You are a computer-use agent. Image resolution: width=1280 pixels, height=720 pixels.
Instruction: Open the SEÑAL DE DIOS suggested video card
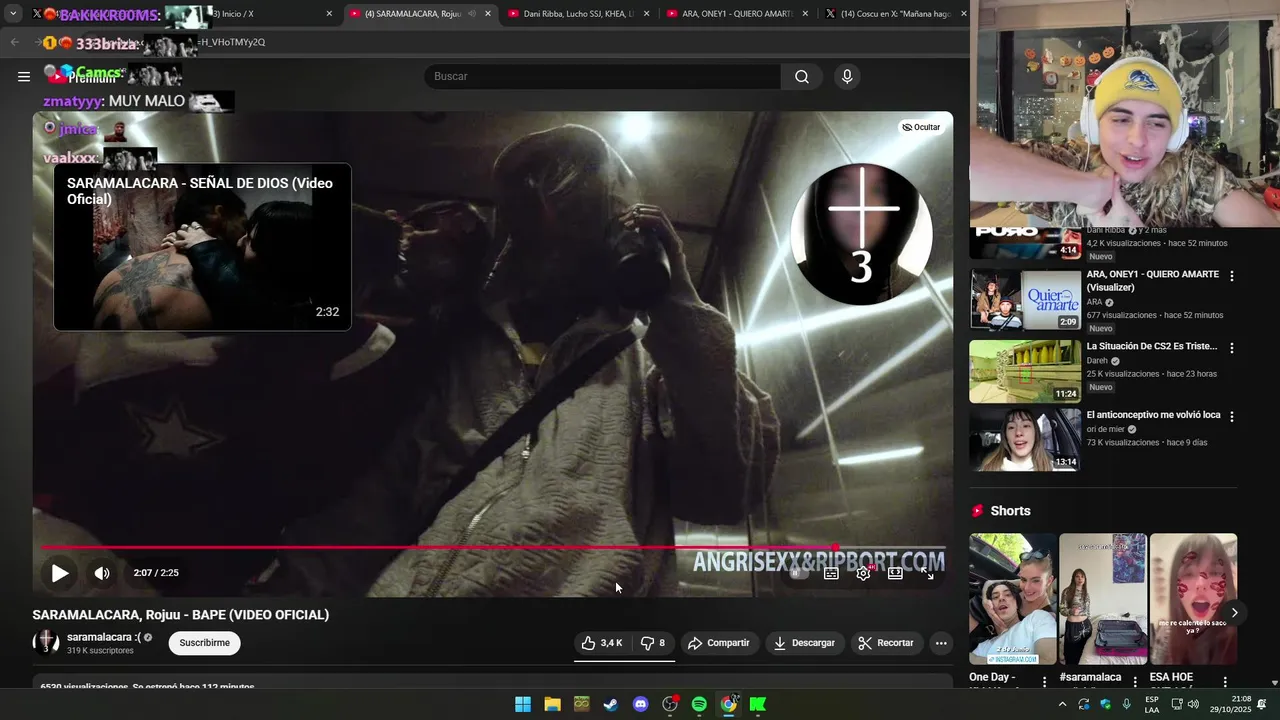[x=202, y=247]
